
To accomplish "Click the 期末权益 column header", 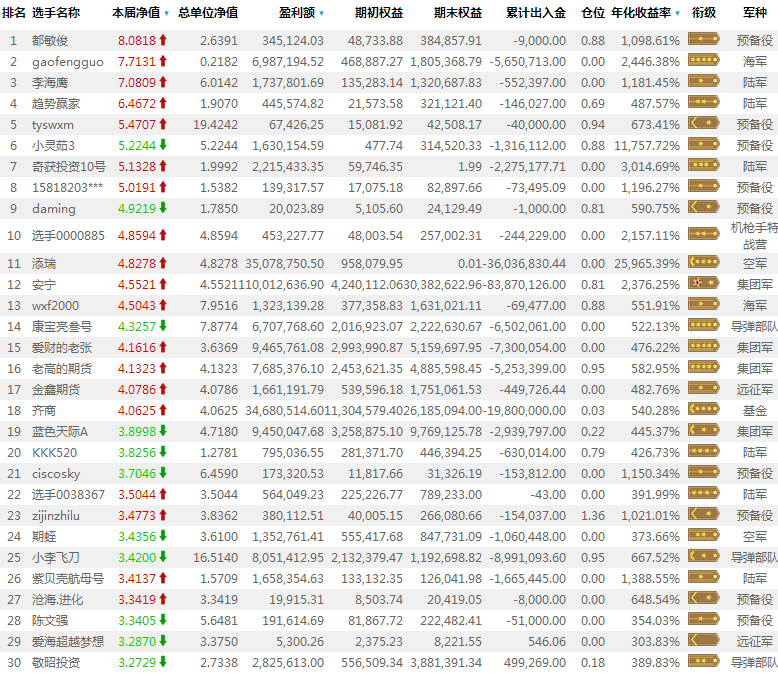I will 457,12.
